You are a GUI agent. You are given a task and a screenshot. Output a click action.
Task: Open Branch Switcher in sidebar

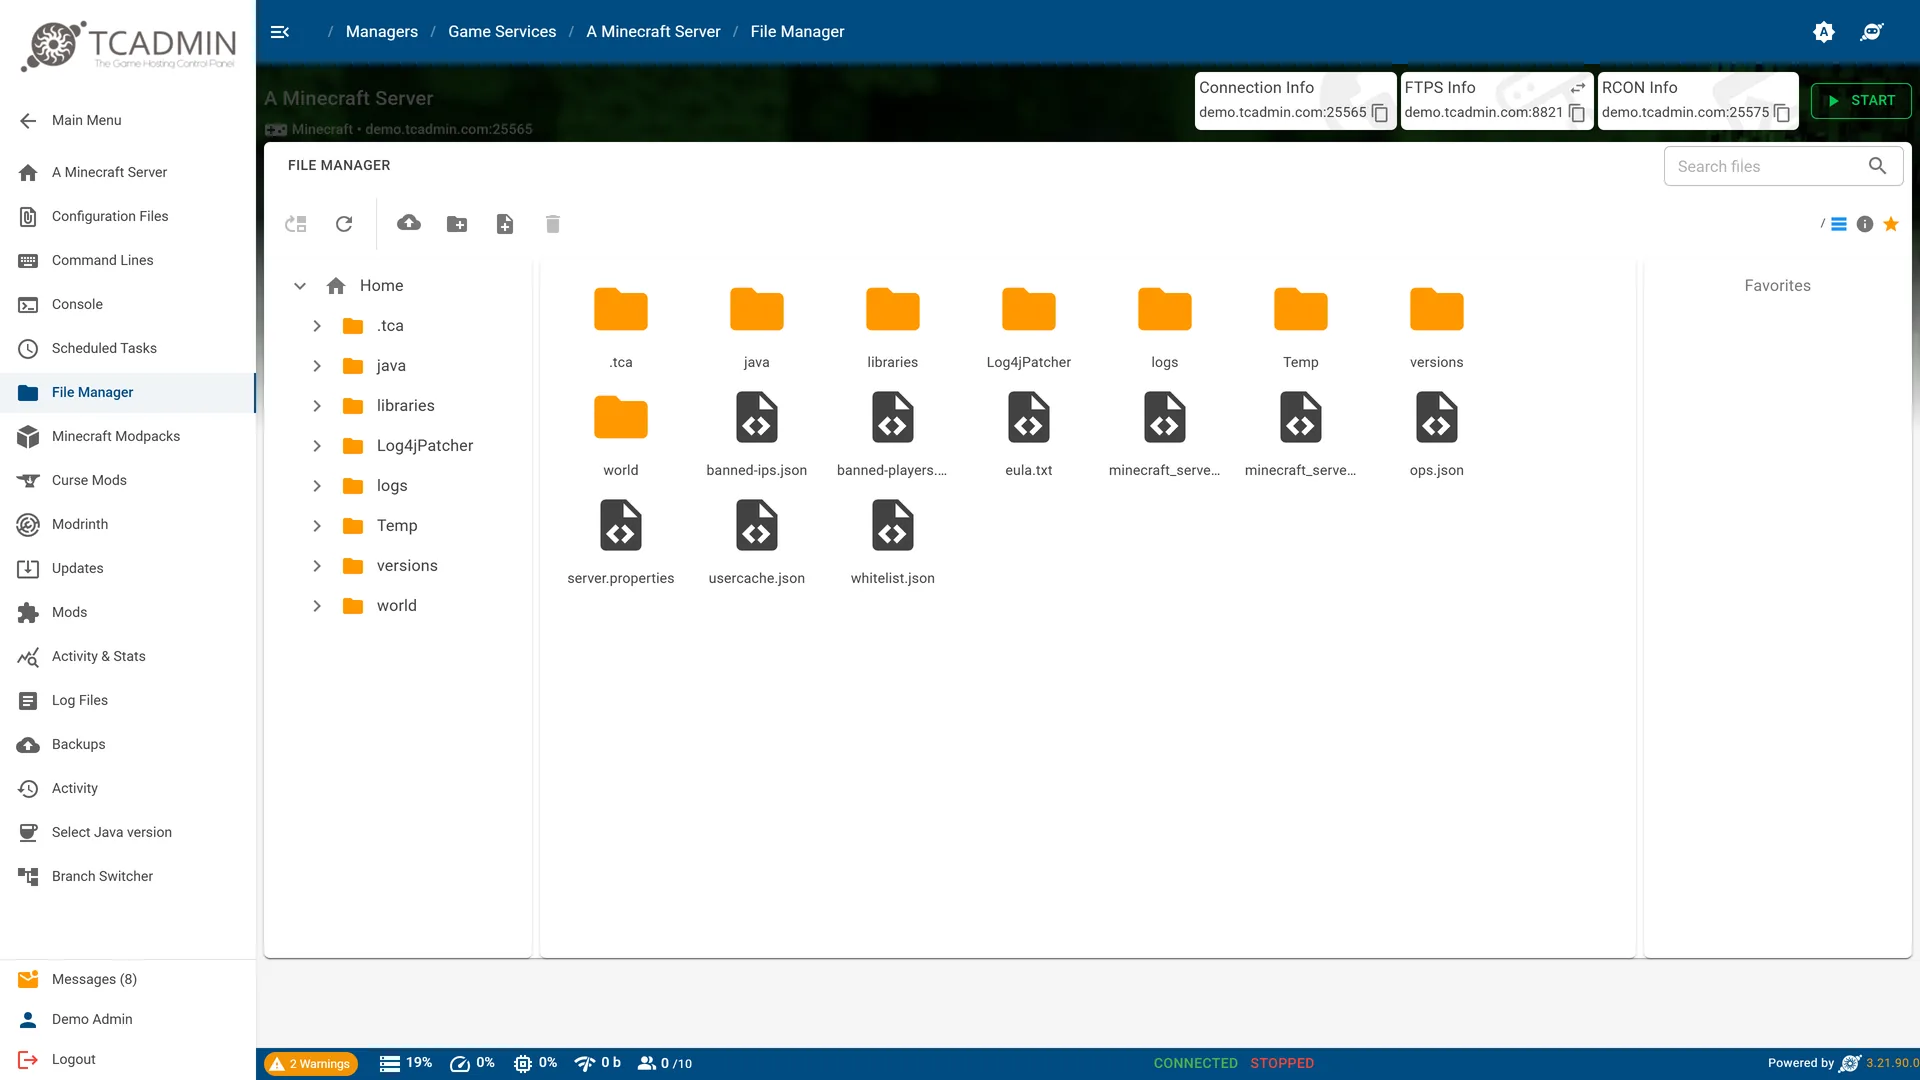(128, 876)
